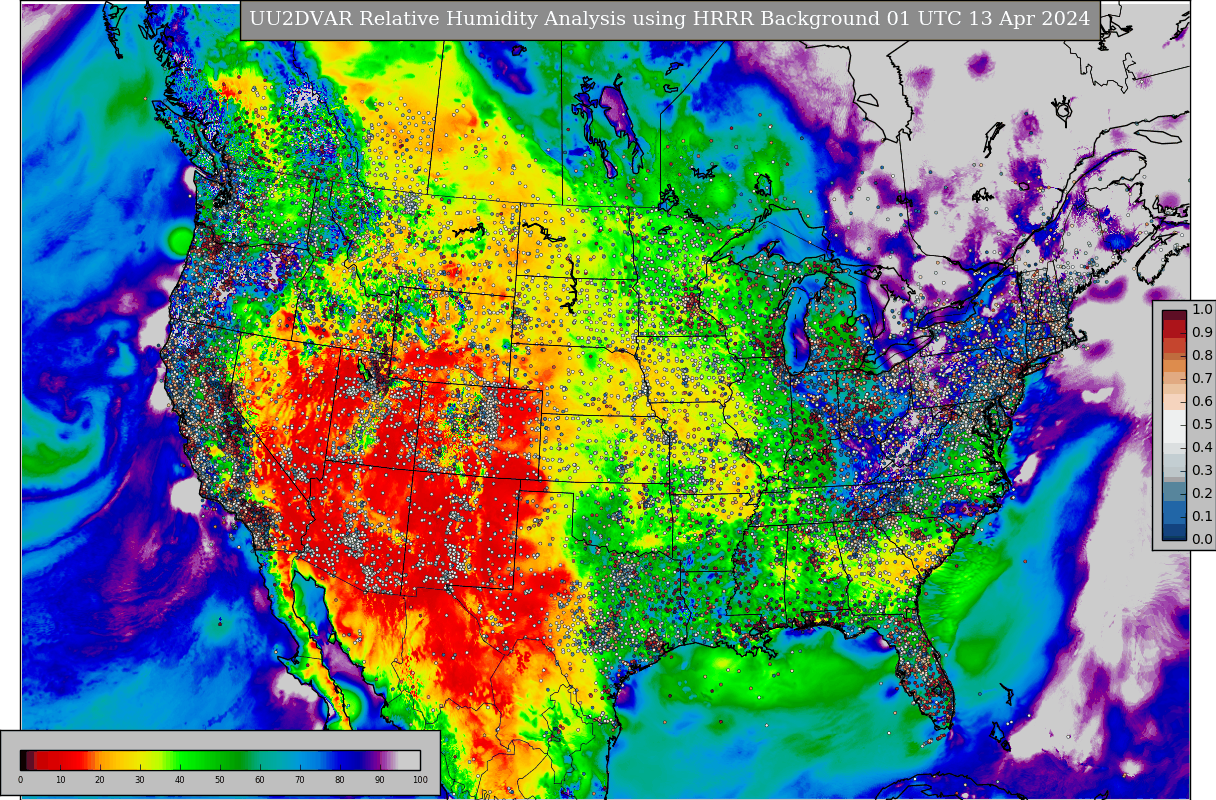Click tick label 90 on humidity colorbar
The image size is (1216, 800).
[380, 780]
